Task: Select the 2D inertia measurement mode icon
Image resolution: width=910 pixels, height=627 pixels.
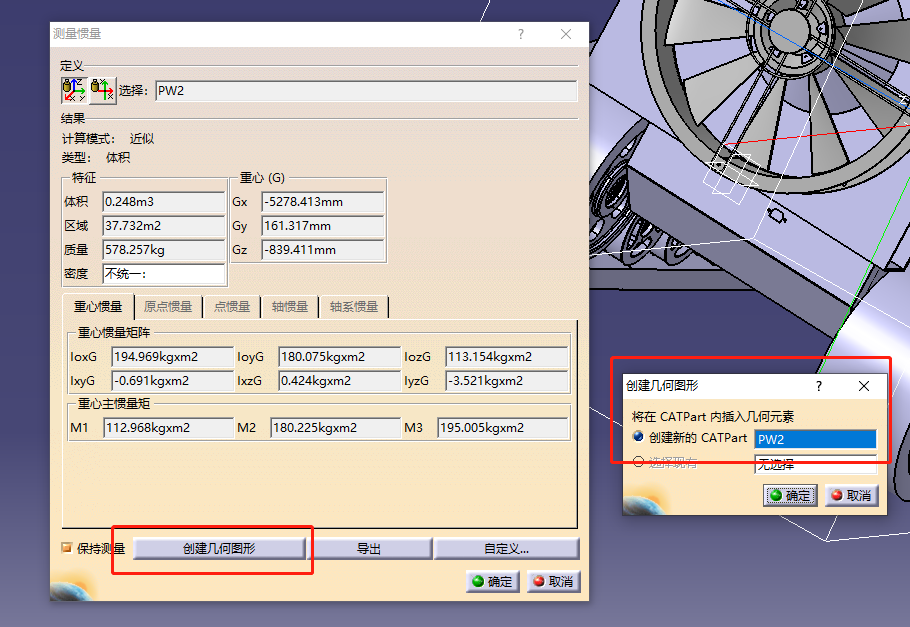Action: 101,90
